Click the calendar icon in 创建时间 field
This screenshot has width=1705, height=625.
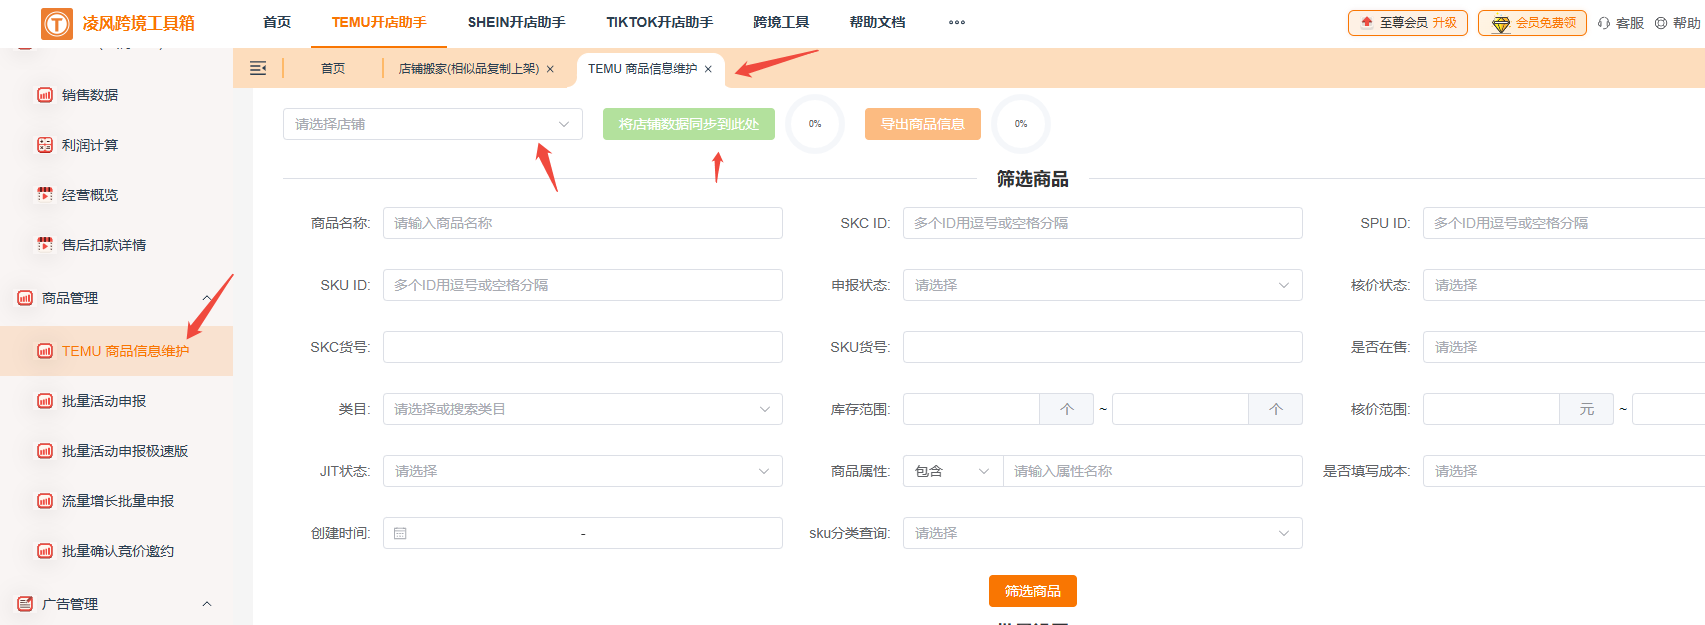[x=400, y=533]
